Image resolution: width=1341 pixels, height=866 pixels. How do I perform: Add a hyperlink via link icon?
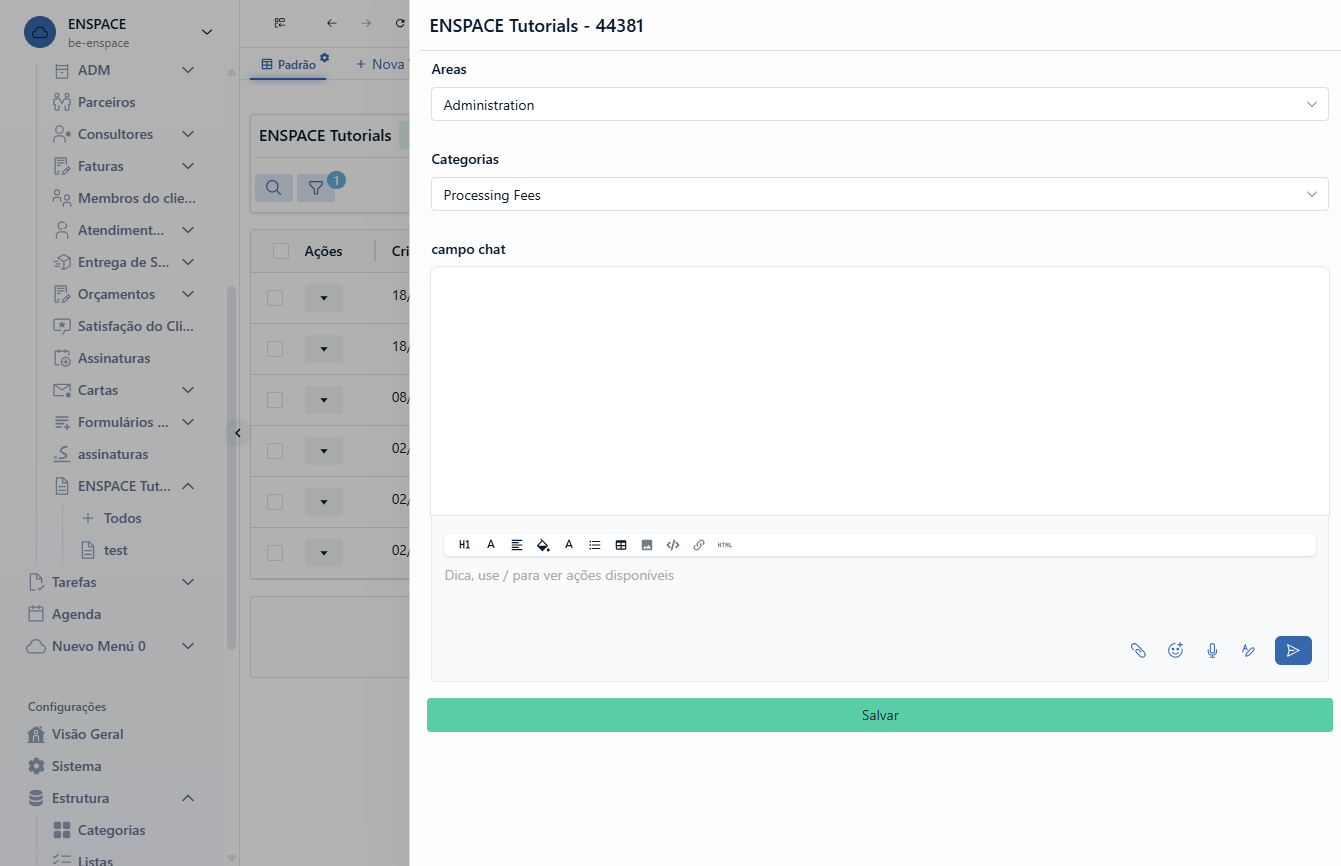[x=699, y=545]
